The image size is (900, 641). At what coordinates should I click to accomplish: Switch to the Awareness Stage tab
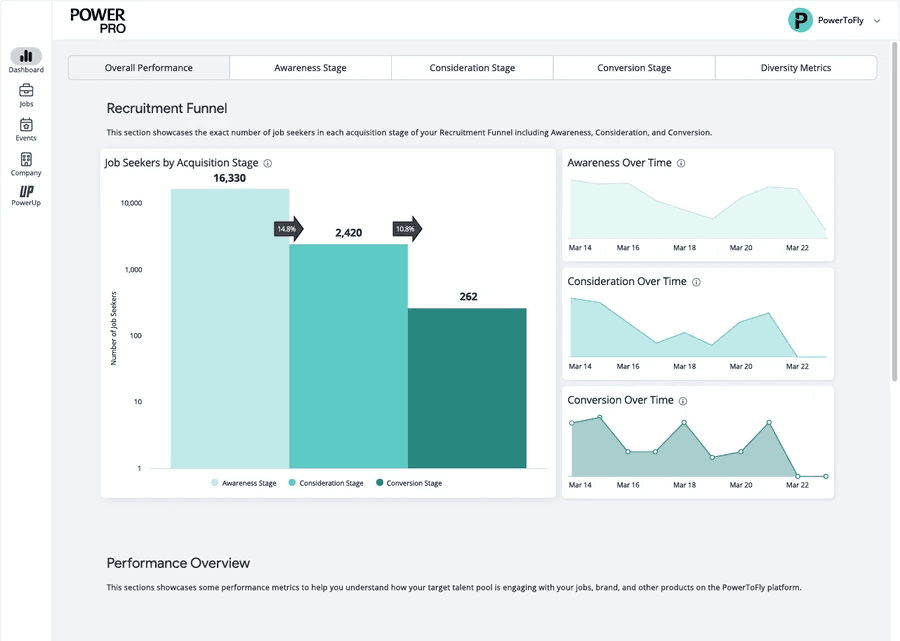[x=310, y=68]
